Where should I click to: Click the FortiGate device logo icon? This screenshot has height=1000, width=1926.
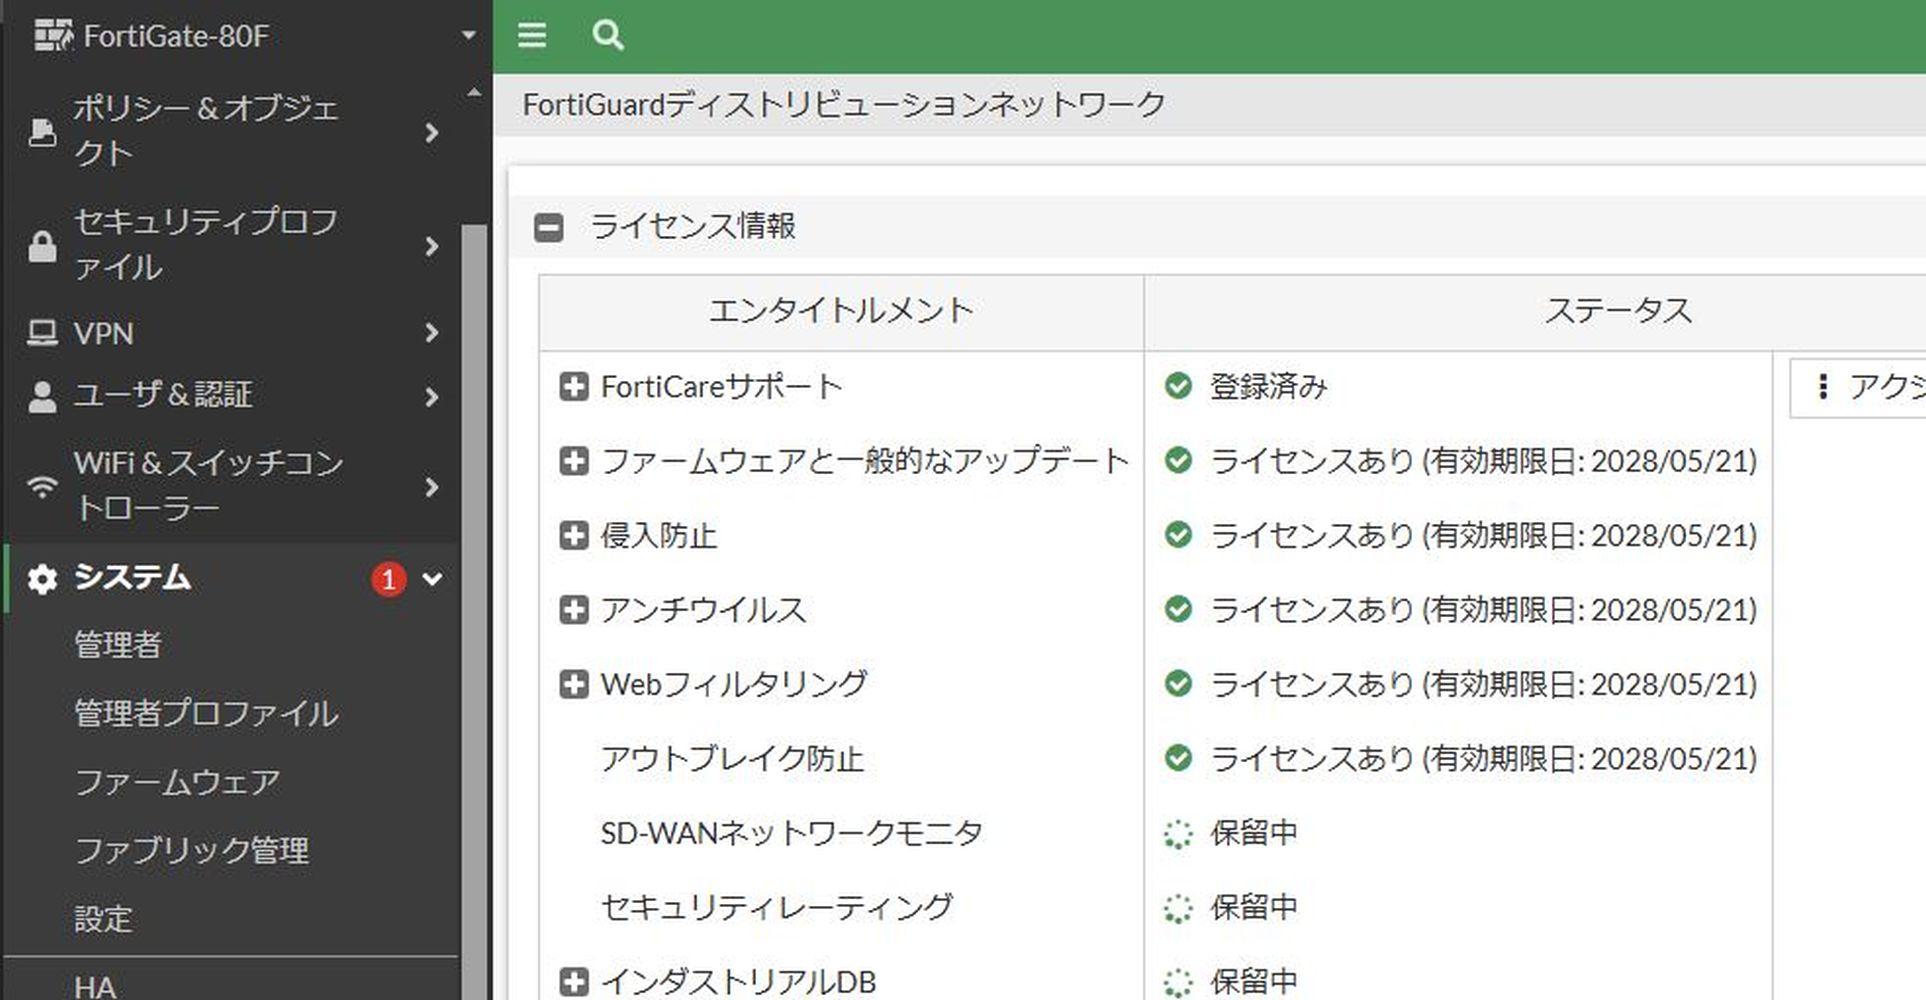coord(54,36)
